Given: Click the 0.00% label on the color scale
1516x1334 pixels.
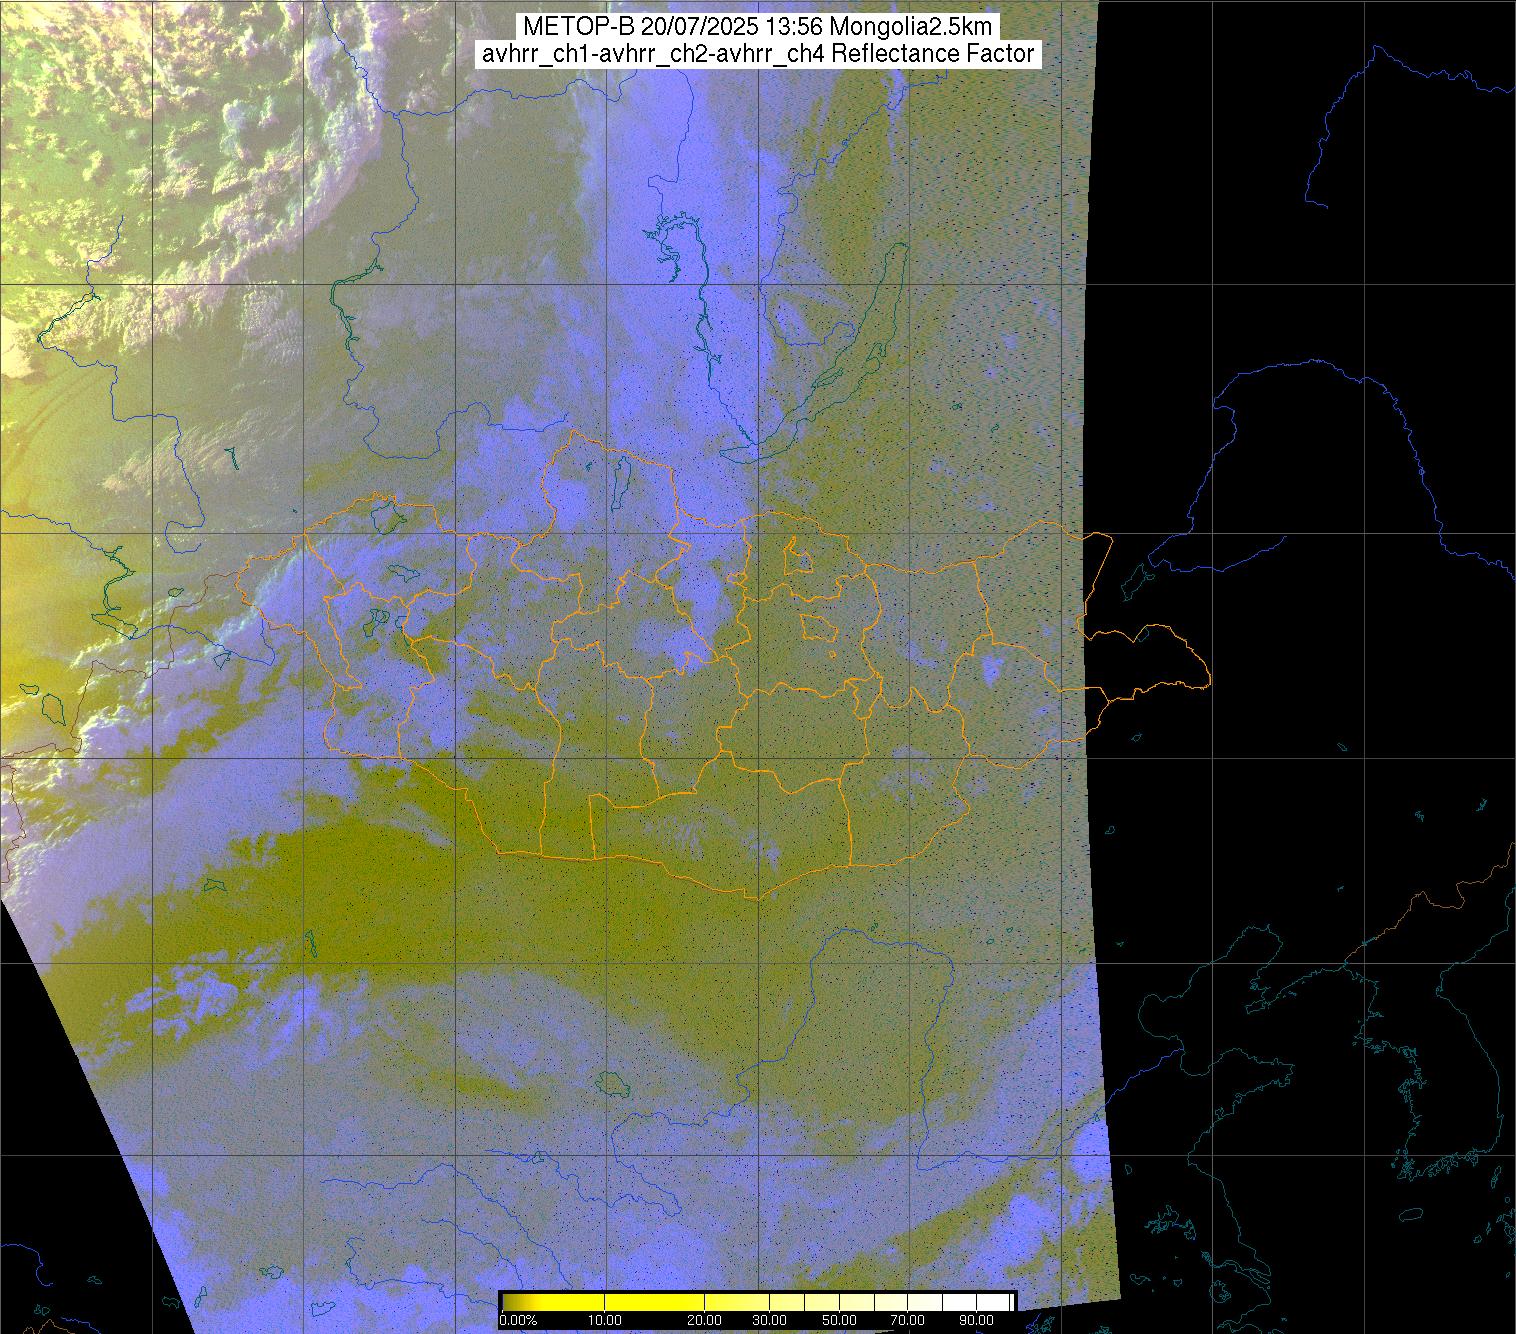Looking at the screenshot, I should (518, 1321).
